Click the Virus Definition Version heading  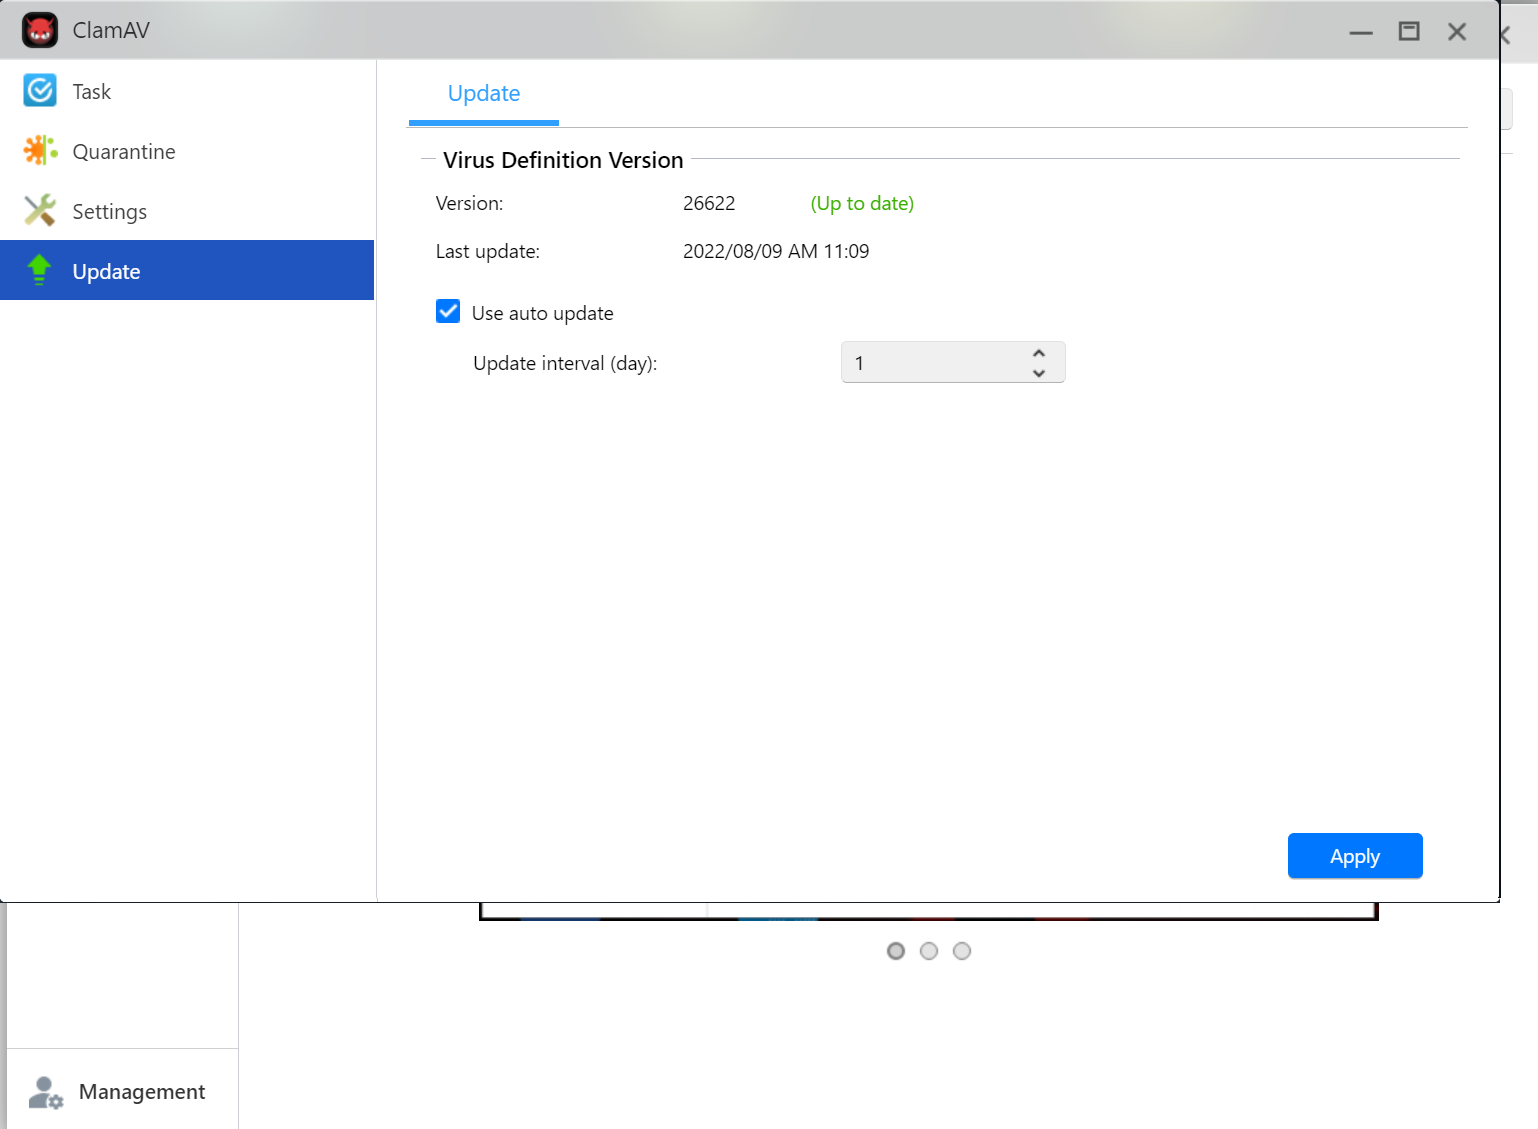coord(563,160)
